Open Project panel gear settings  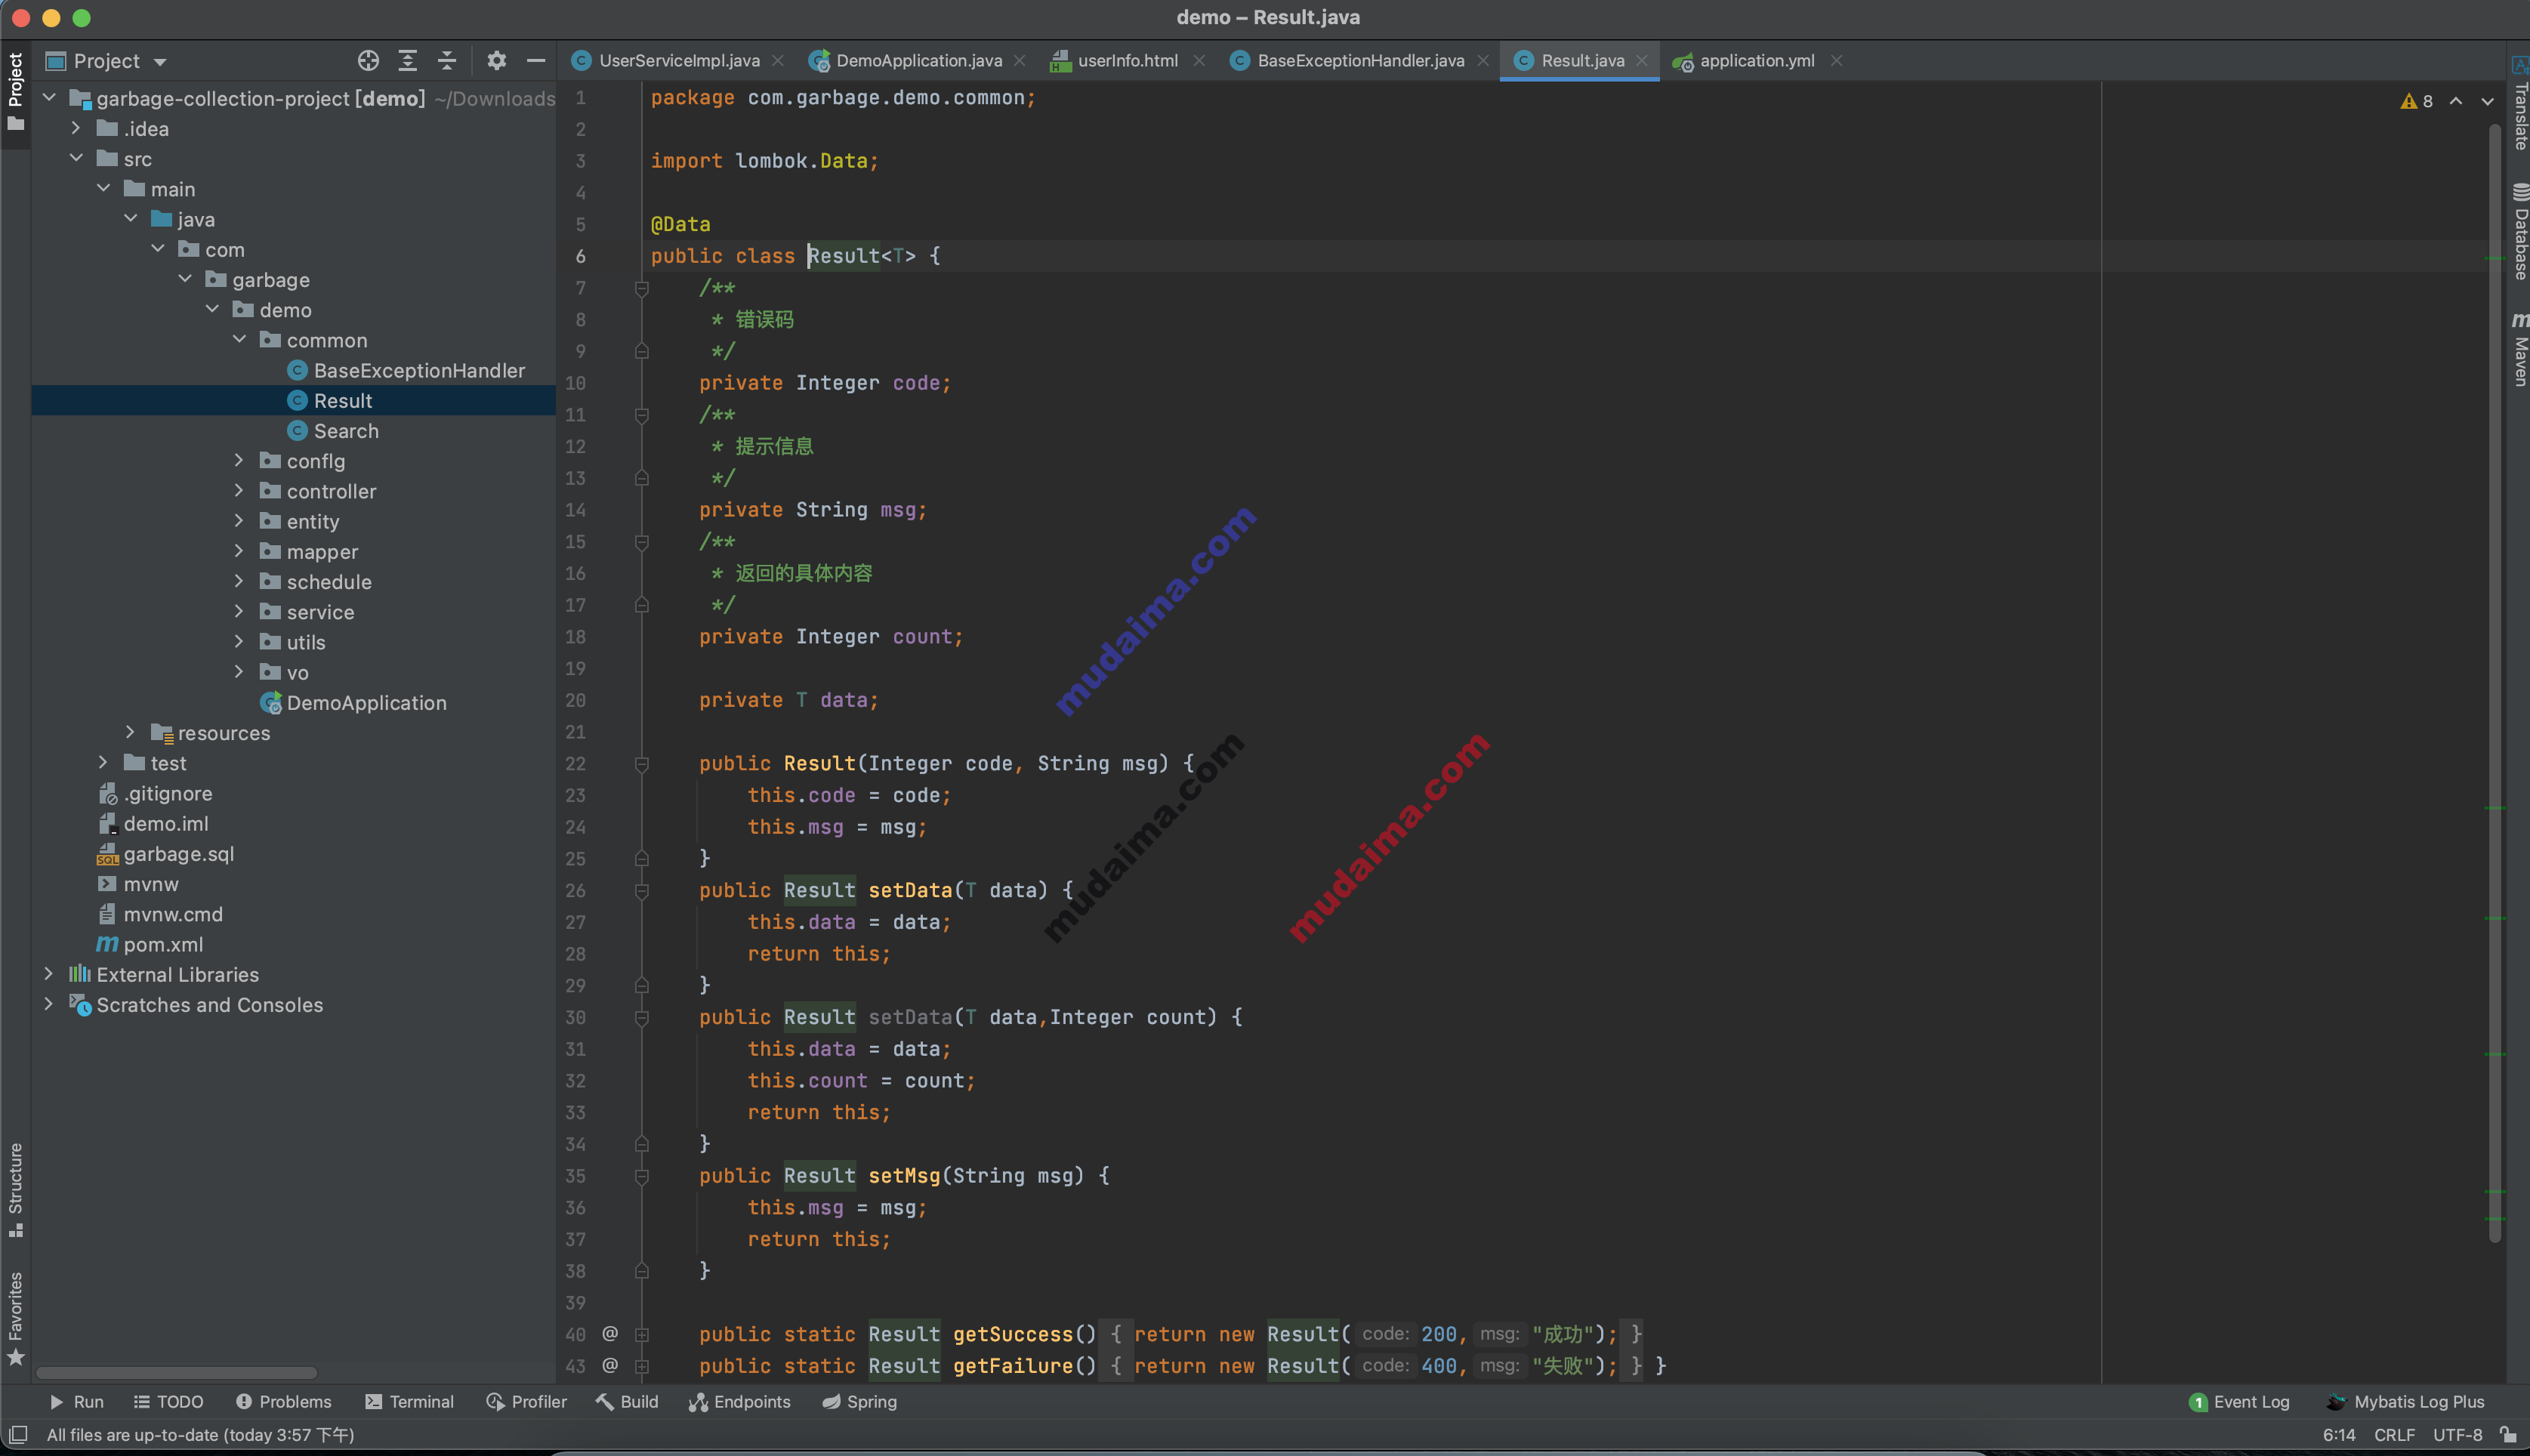pyautogui.click(x=496, y=61)
